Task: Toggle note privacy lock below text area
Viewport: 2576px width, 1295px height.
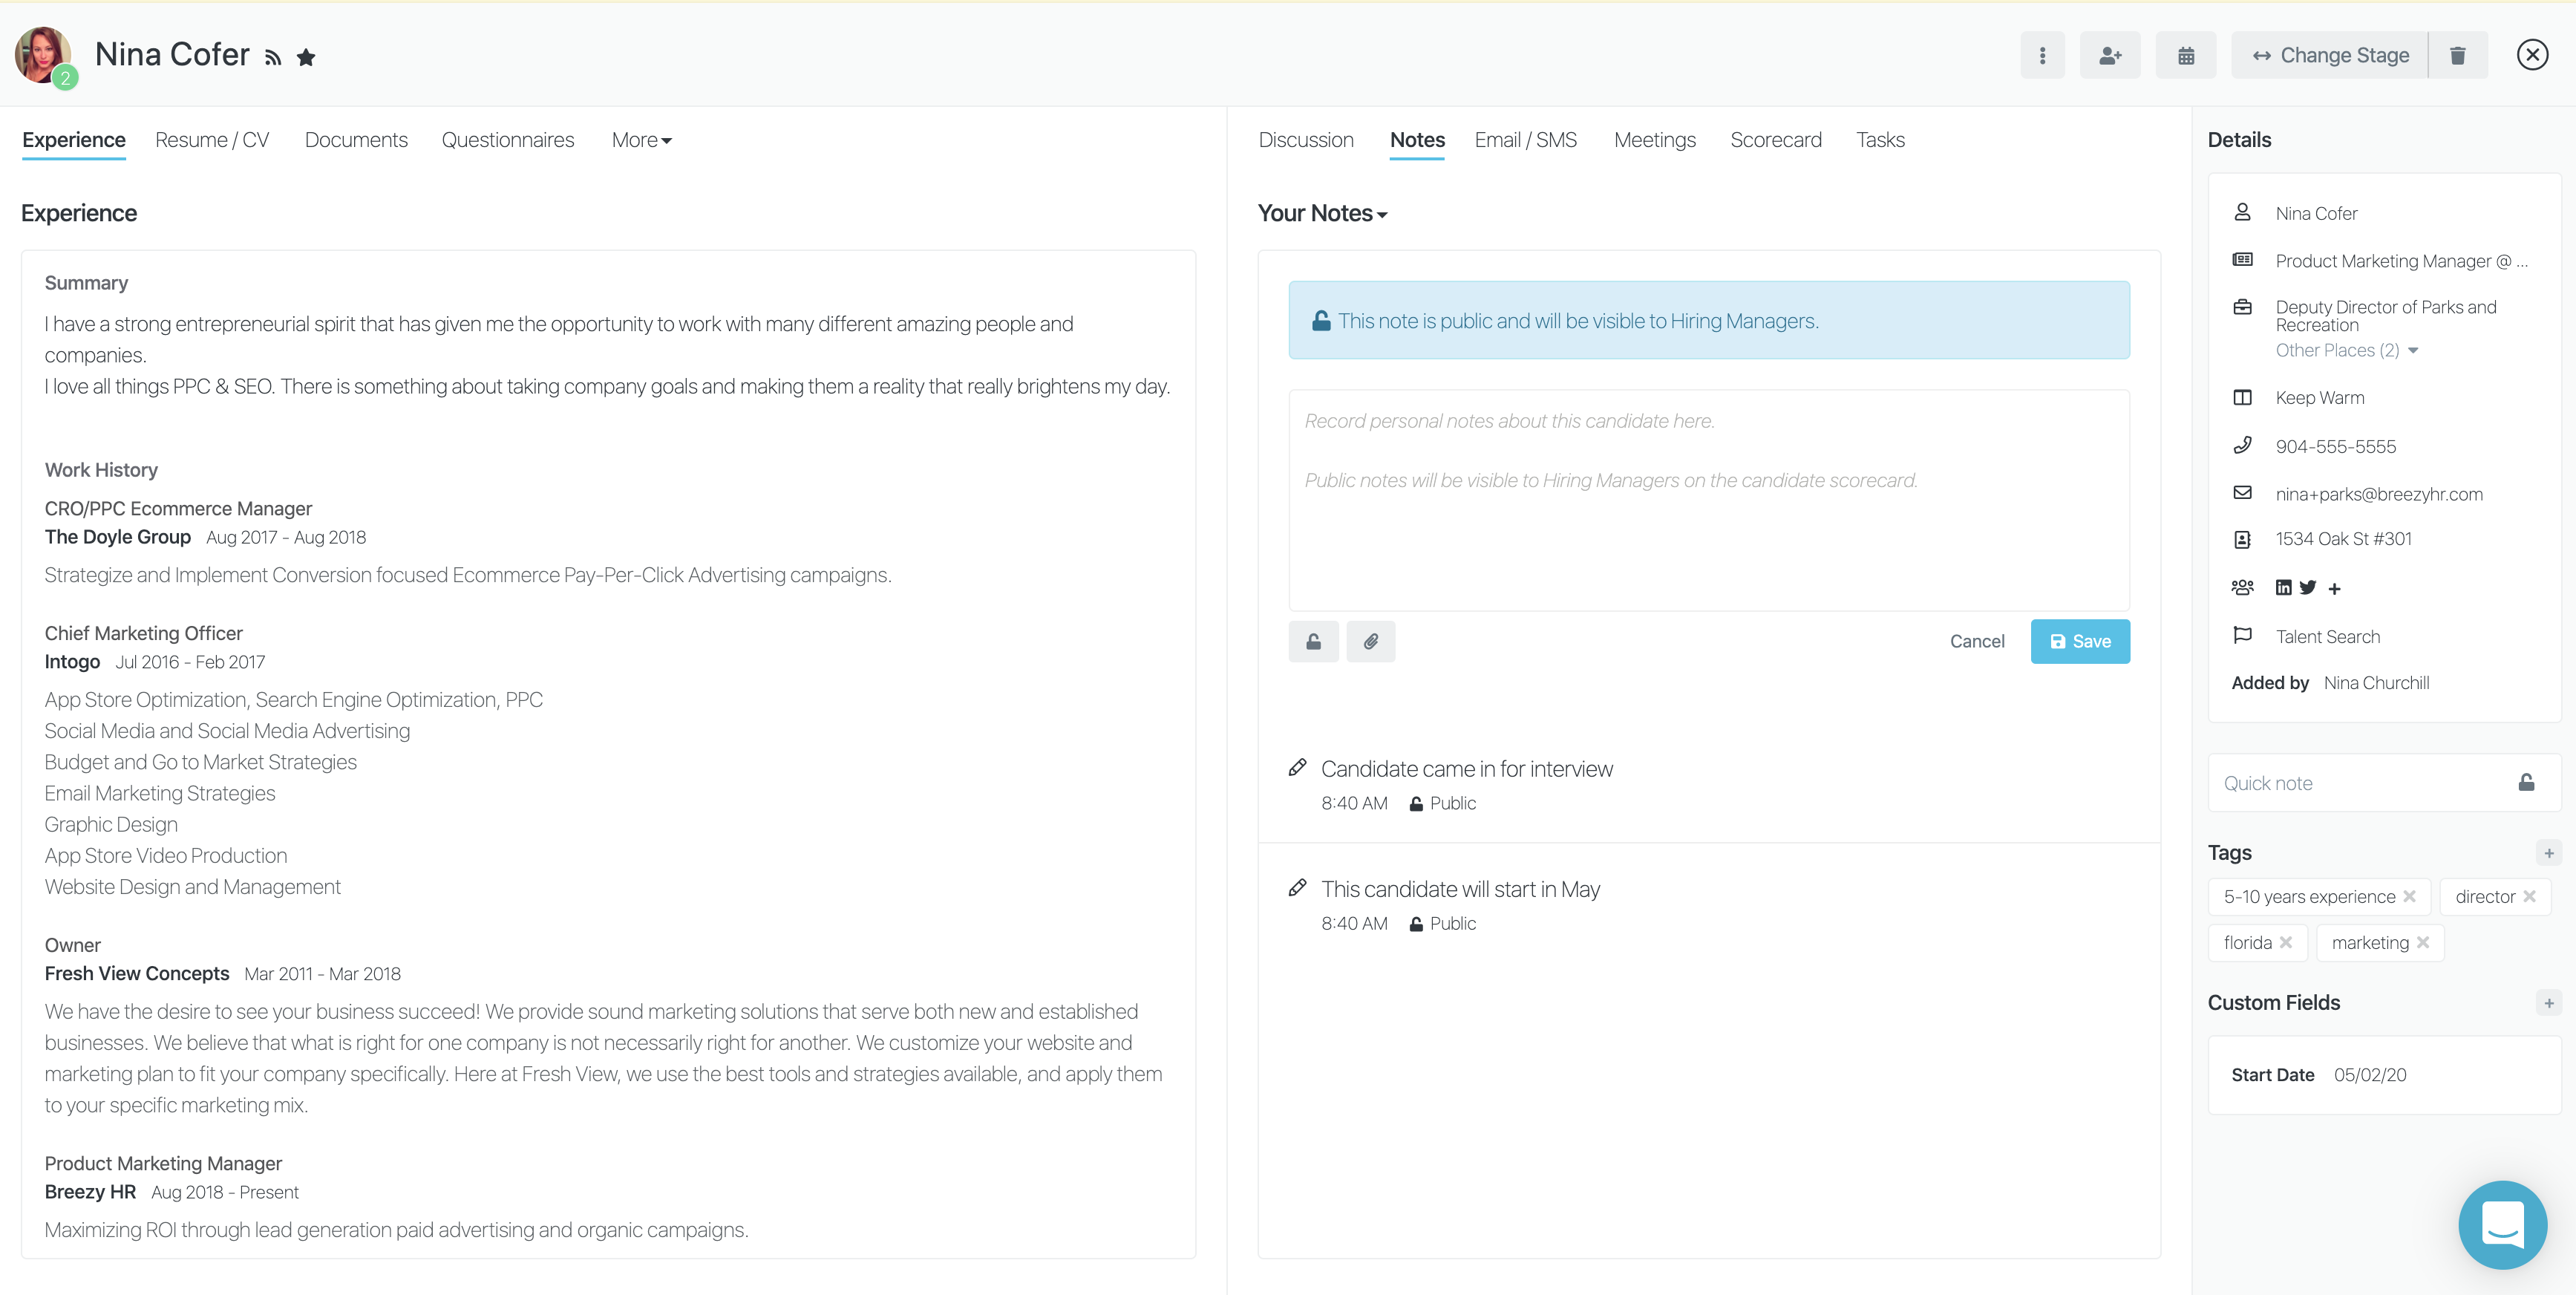Action: [1313, 641]
